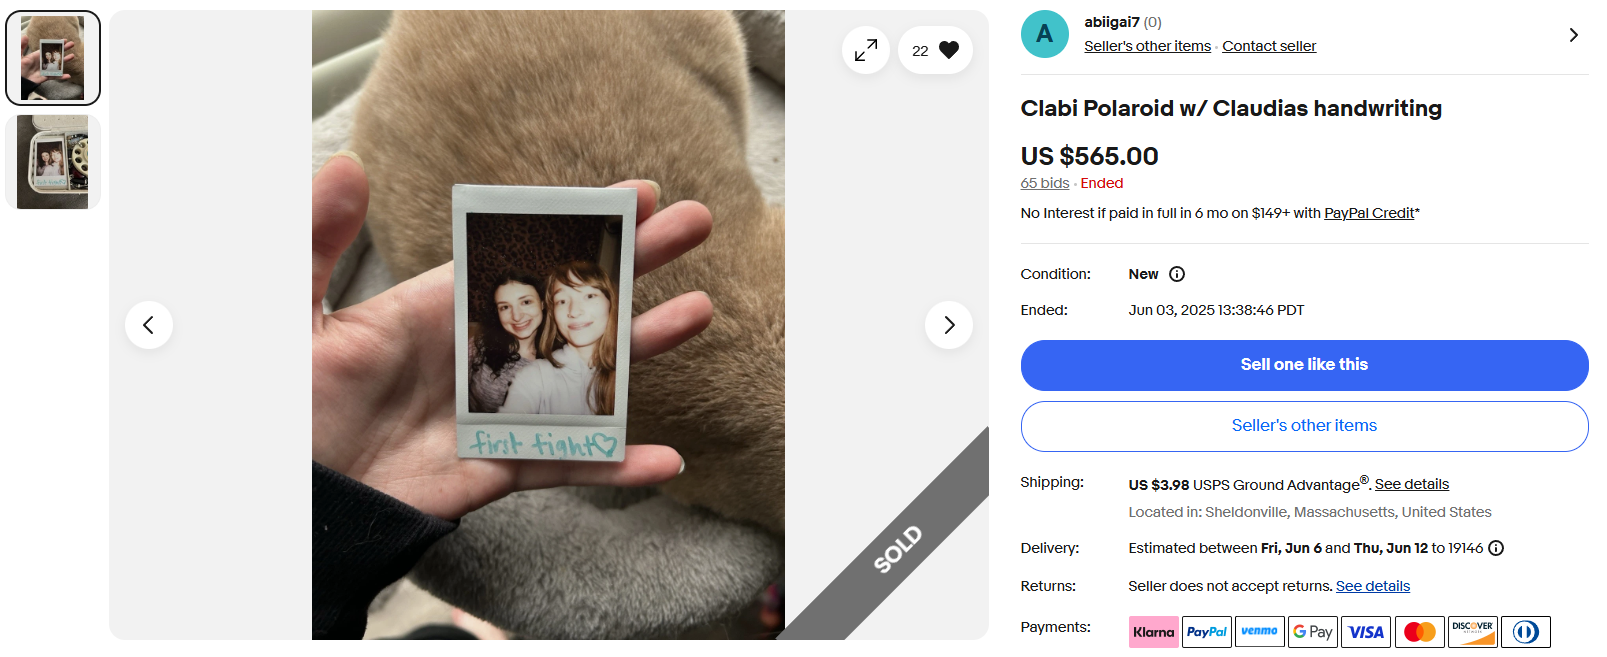1607x657 pixels.
Task: Show the previous listing photo
Action: click(149, 325)
